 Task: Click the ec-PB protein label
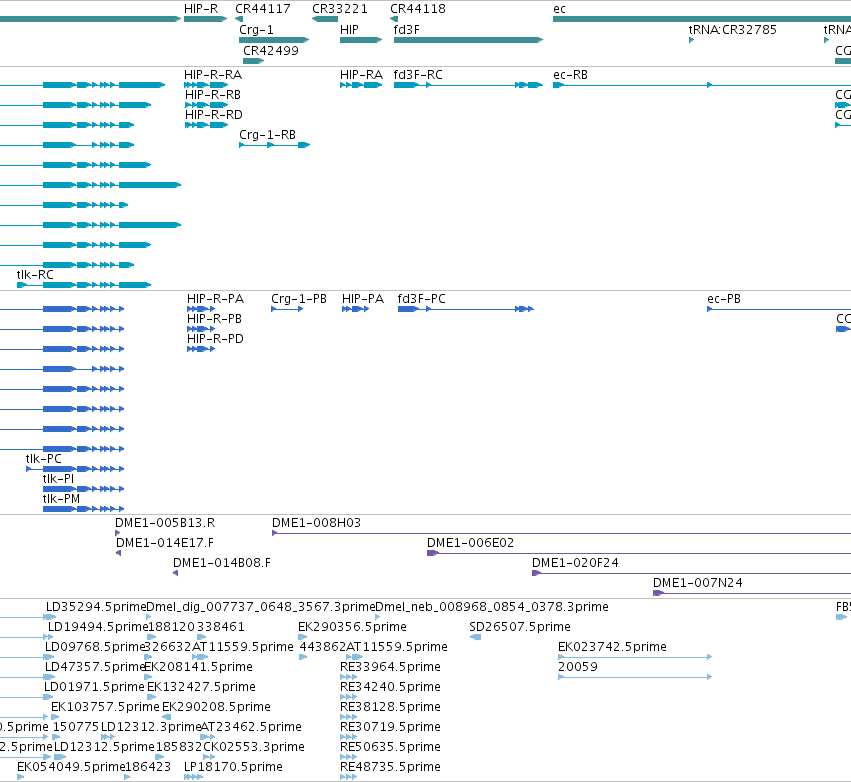click(x=724, y=298)
